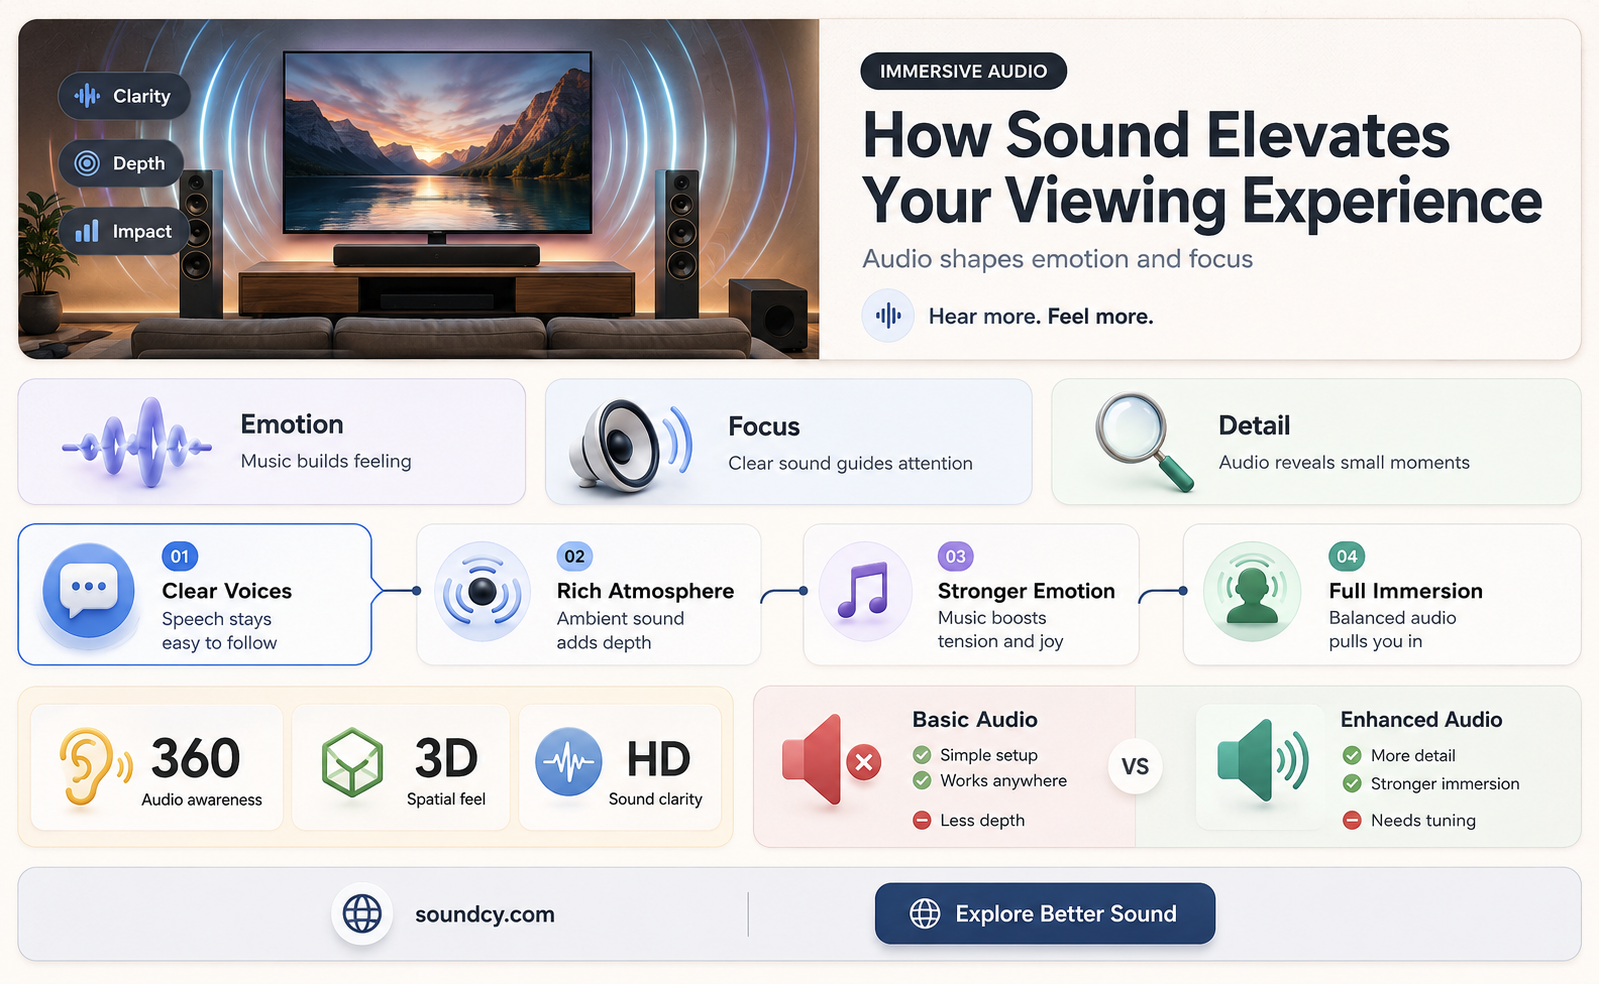Click the Enhanced Audio heading

[x=1421, y=719]
